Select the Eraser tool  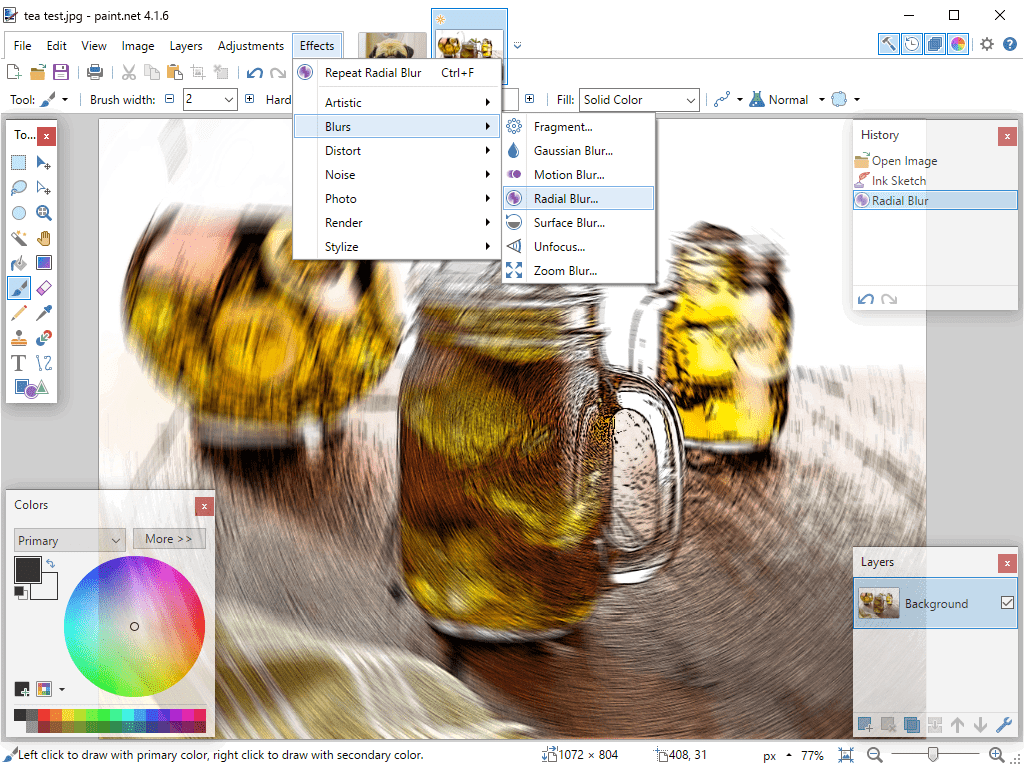click(44, 288)
